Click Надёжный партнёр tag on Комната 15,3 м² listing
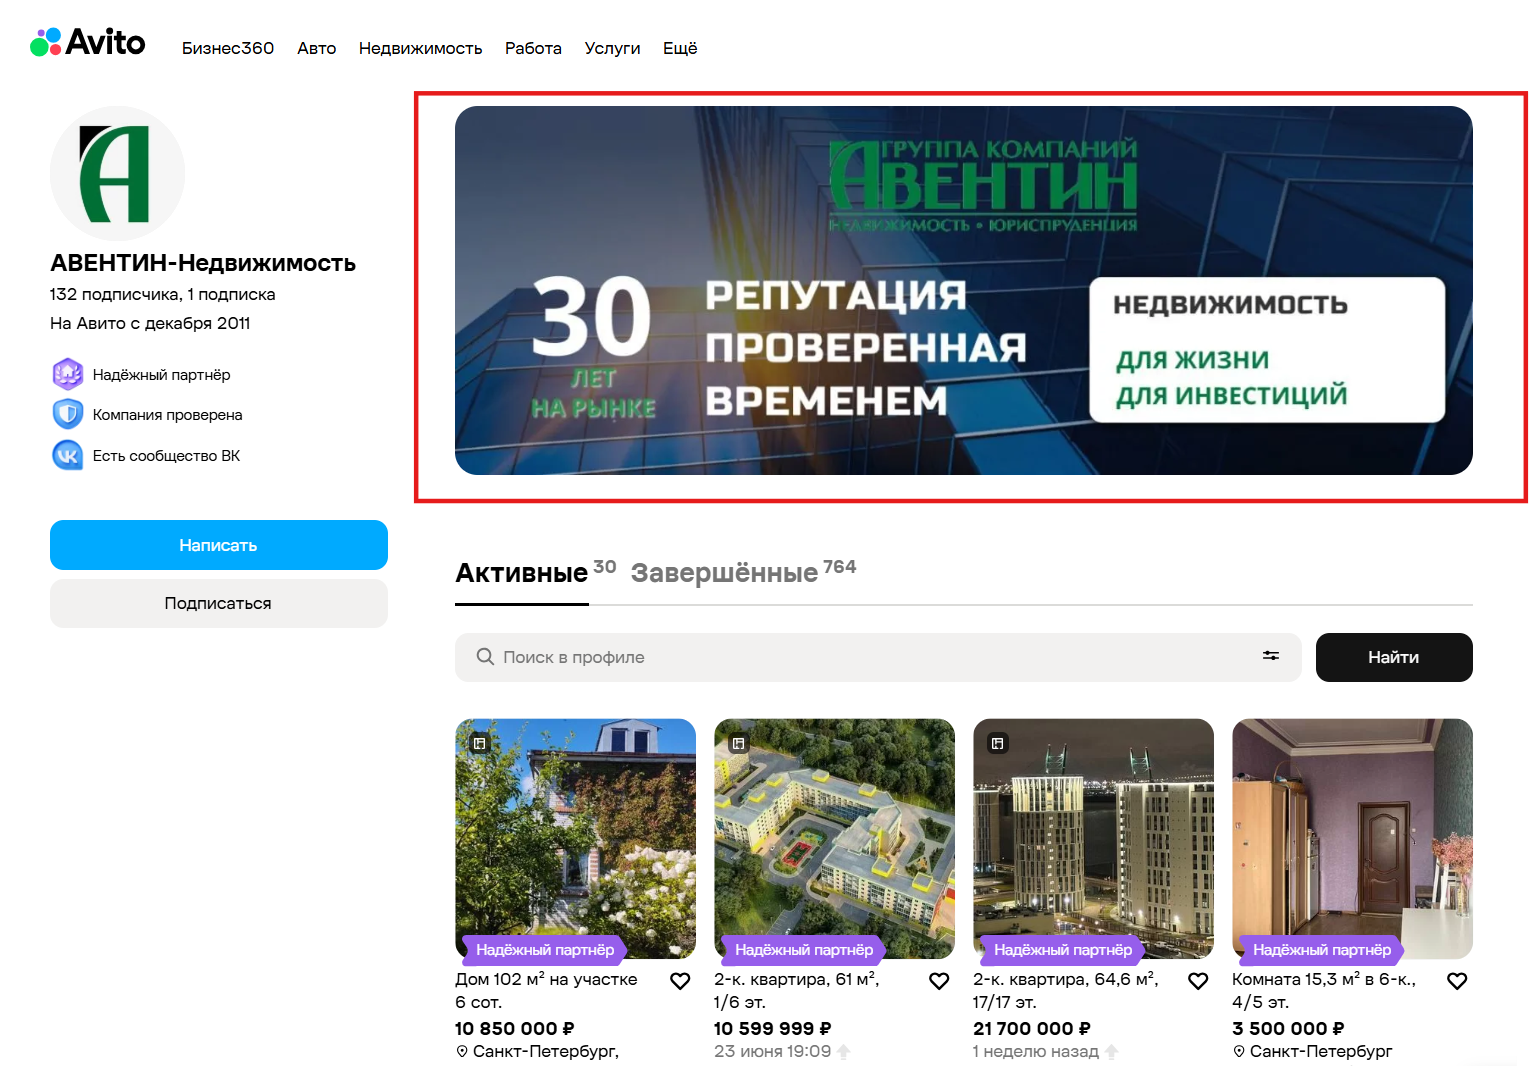 1322,949
